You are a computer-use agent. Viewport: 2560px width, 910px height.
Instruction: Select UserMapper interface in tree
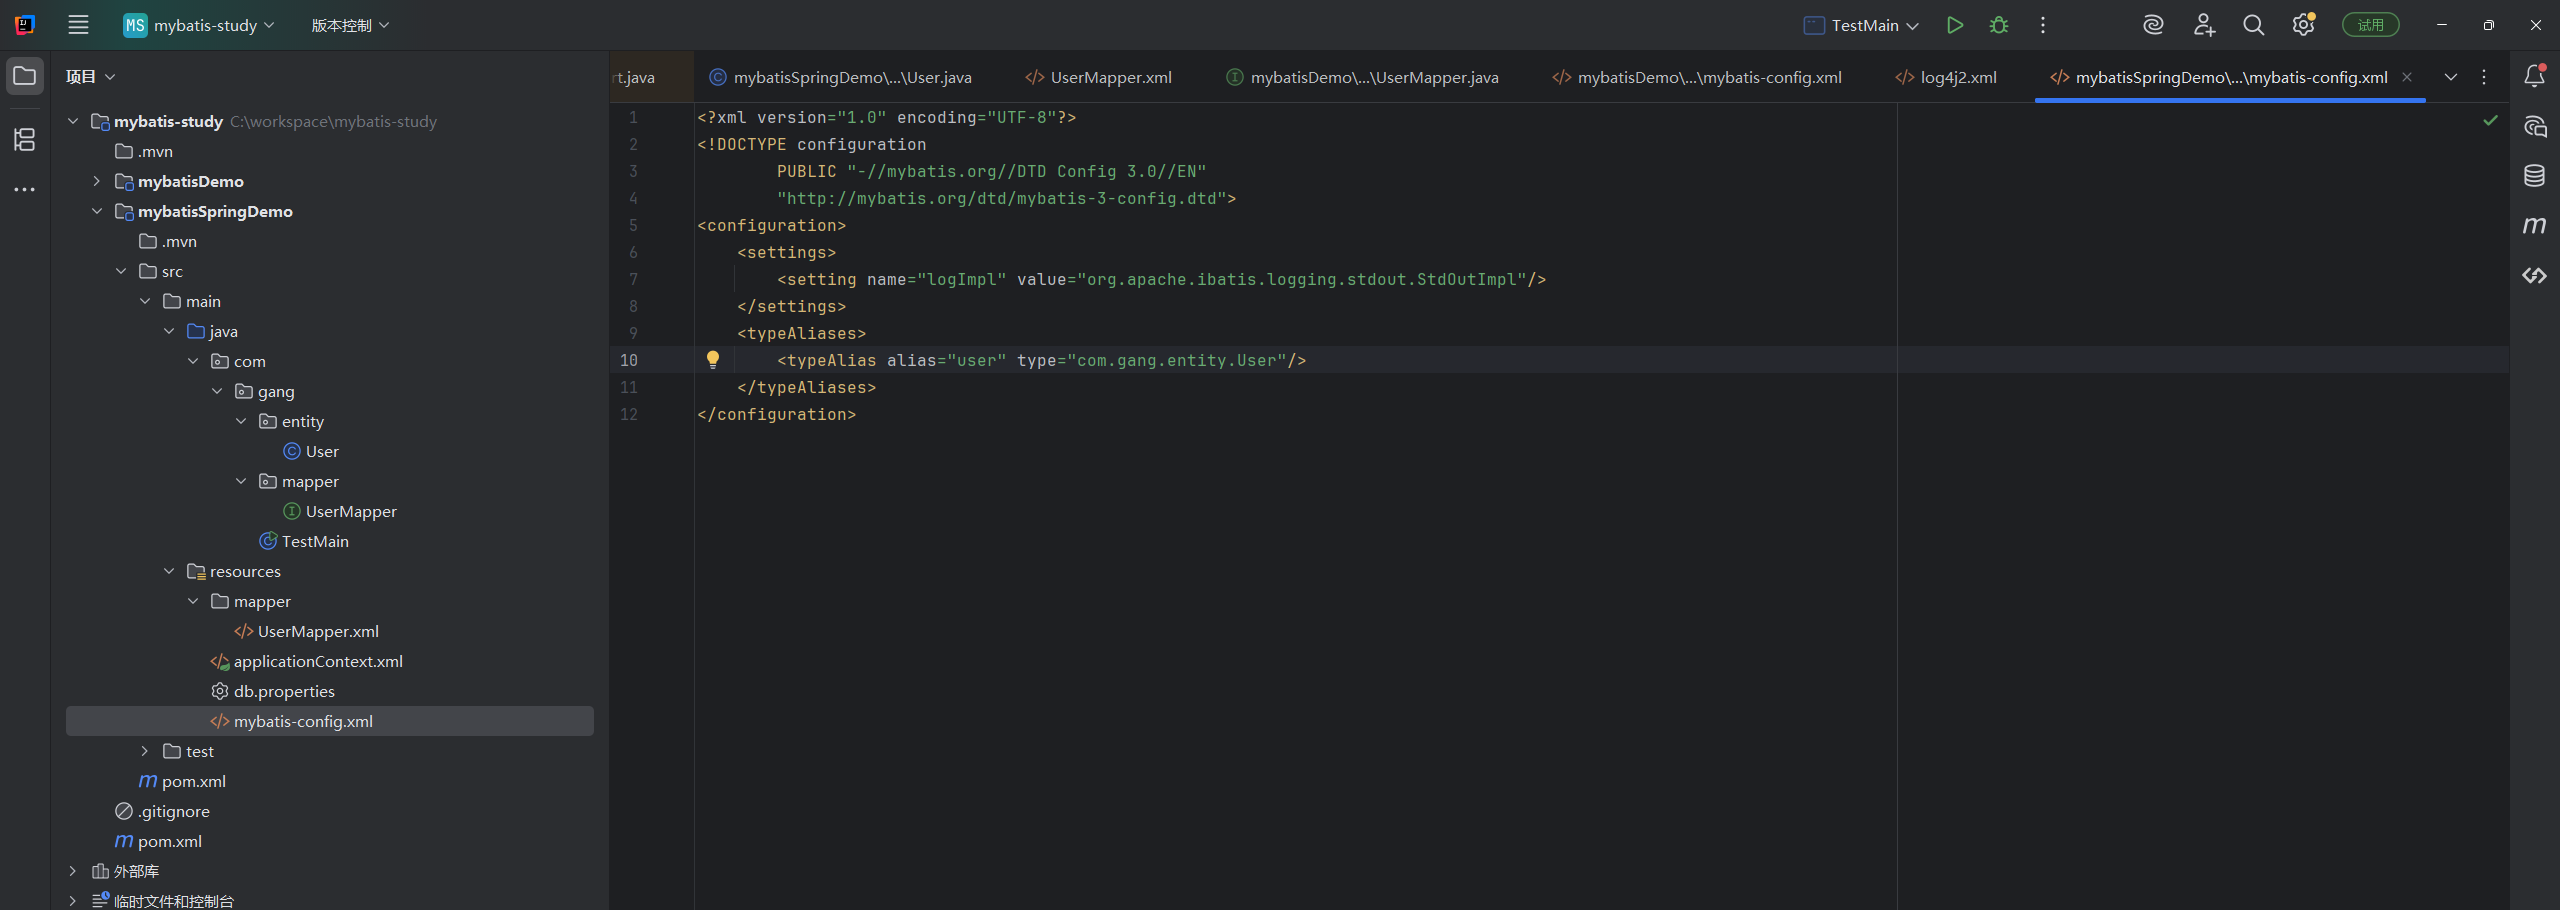pyautogui.click(x=351, y=511)
